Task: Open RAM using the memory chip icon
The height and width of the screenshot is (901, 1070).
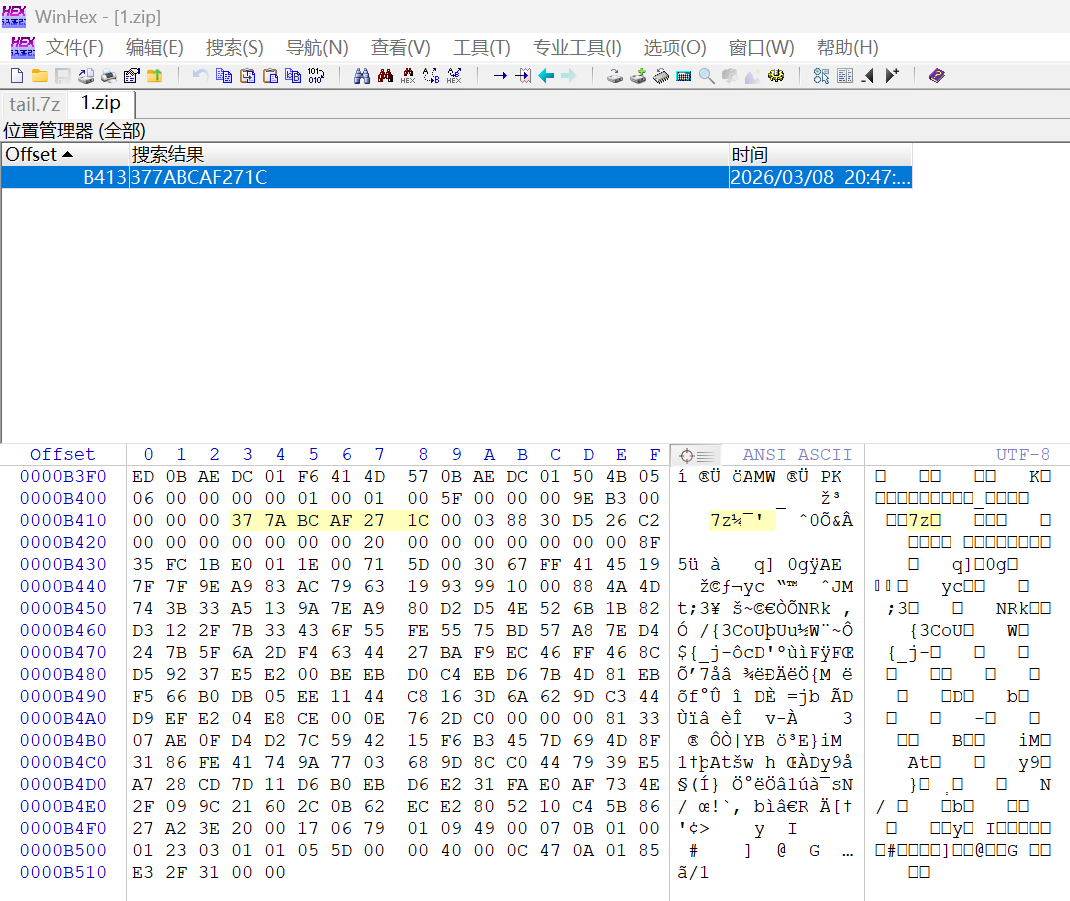Action: [x=661, y=76]
